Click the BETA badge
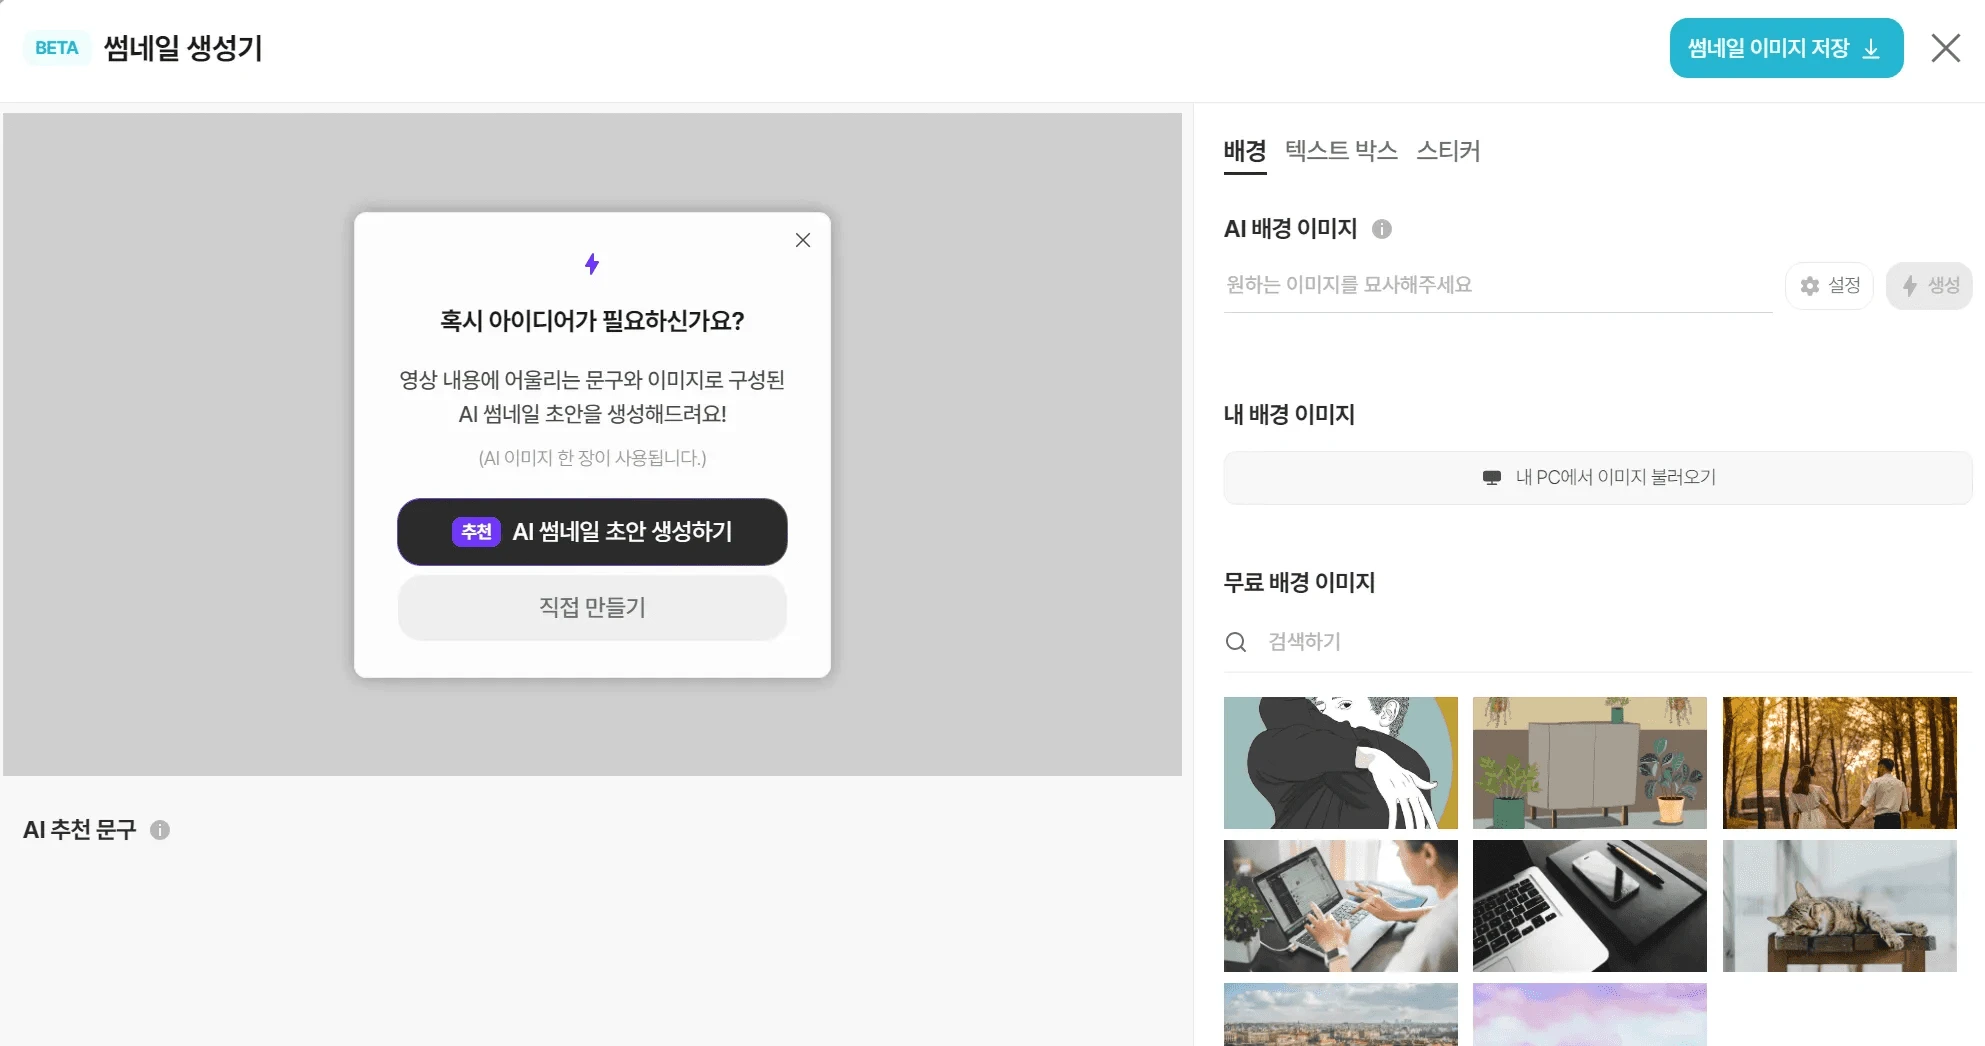The width and height of the screenshot is (1985, 1046). tap(57, 48)
